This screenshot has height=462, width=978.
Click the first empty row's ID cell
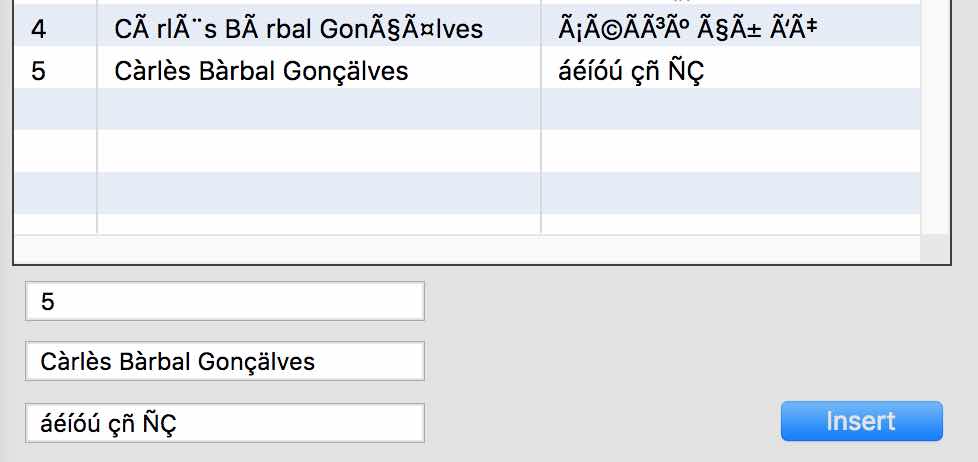click(55, 109)
